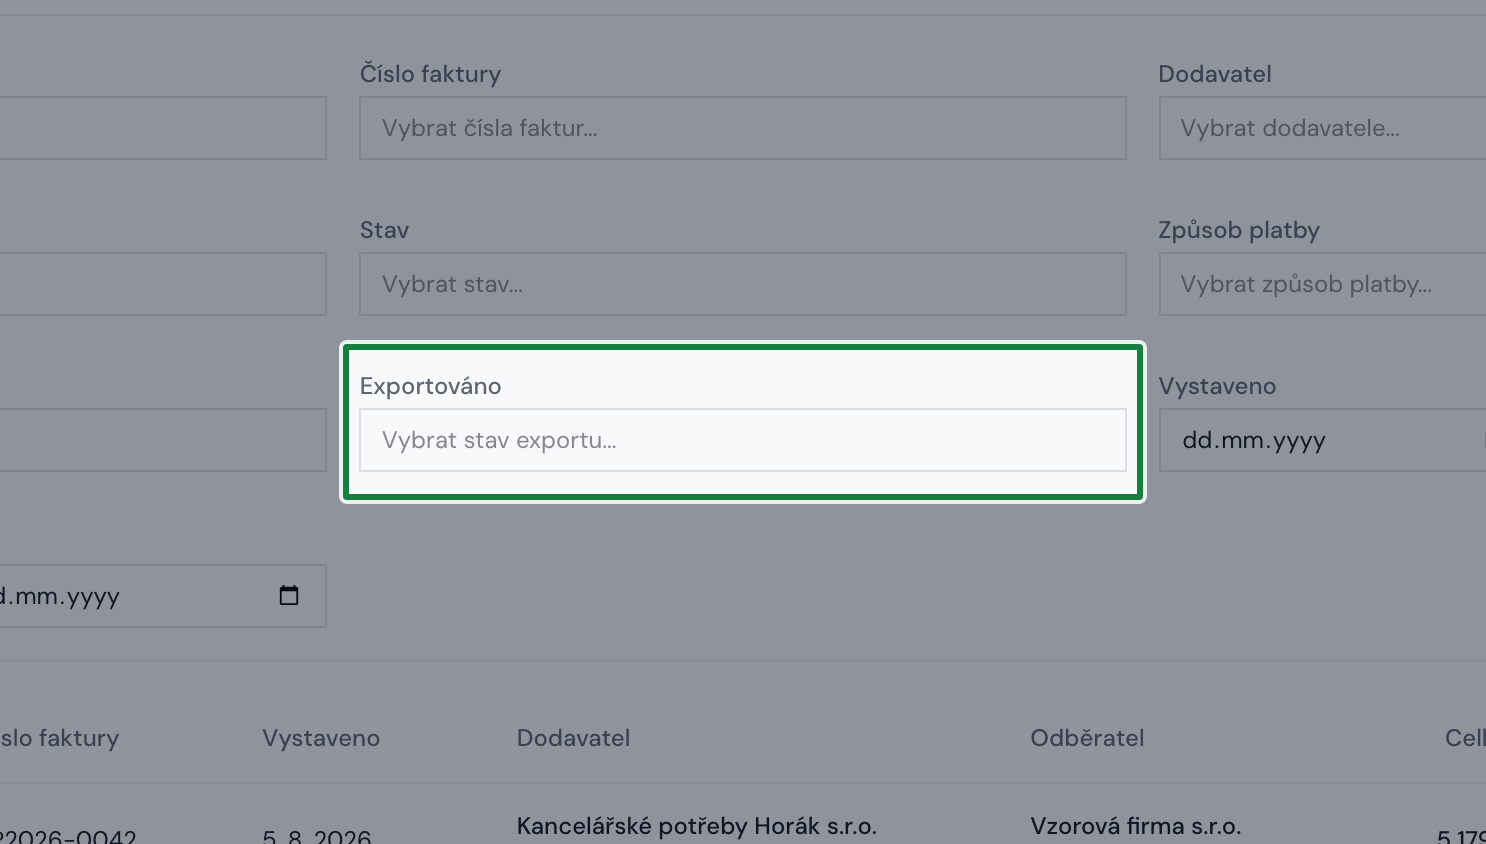Image resolution: width=1486 pixels, height=844 pixels.
Task: Click the Exportováno field label
Action: tap(430, 386)
